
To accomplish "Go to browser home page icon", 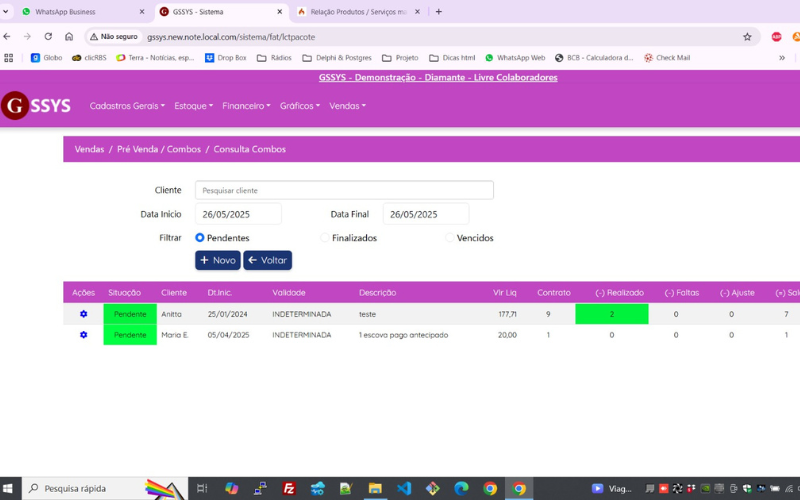I will pos(69,36).
